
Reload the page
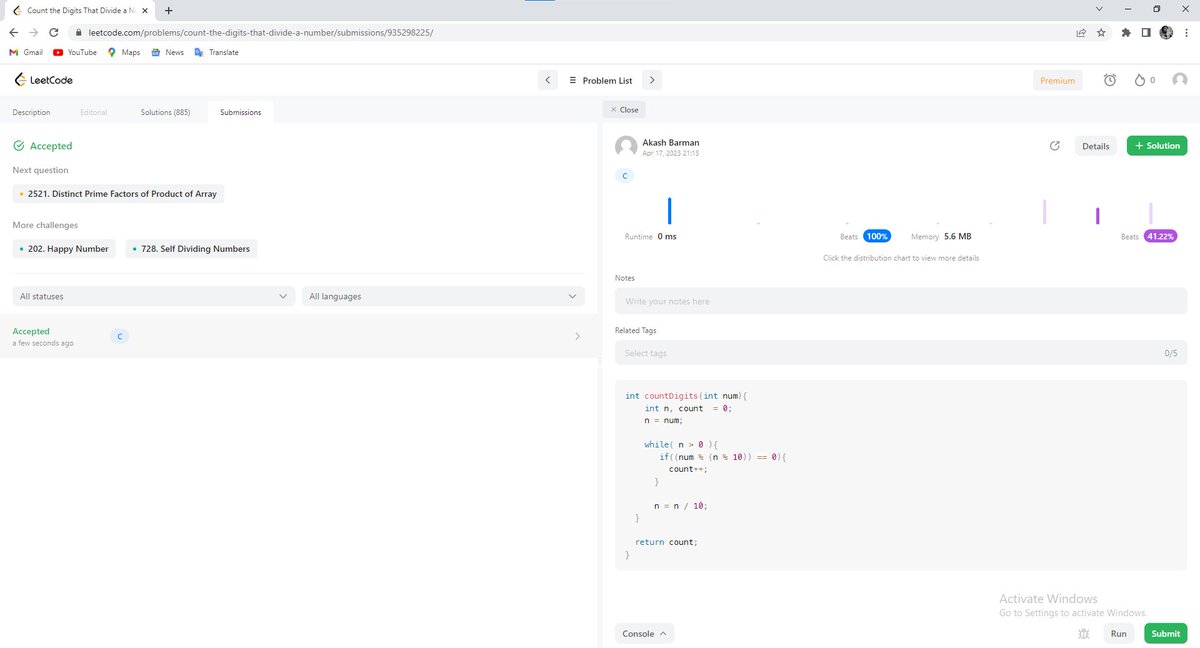coord(54,32)
